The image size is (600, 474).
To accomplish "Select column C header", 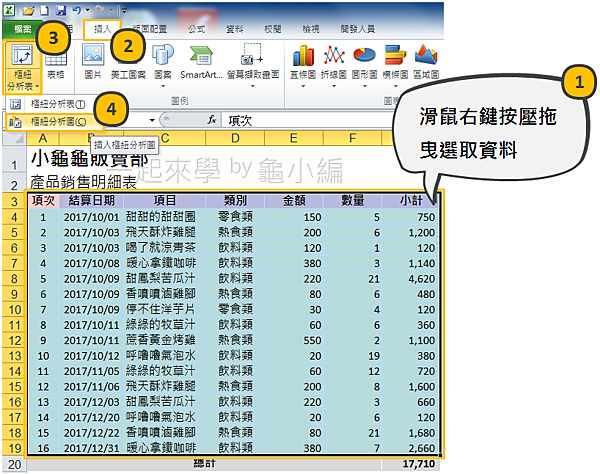I will pos(165,138).
